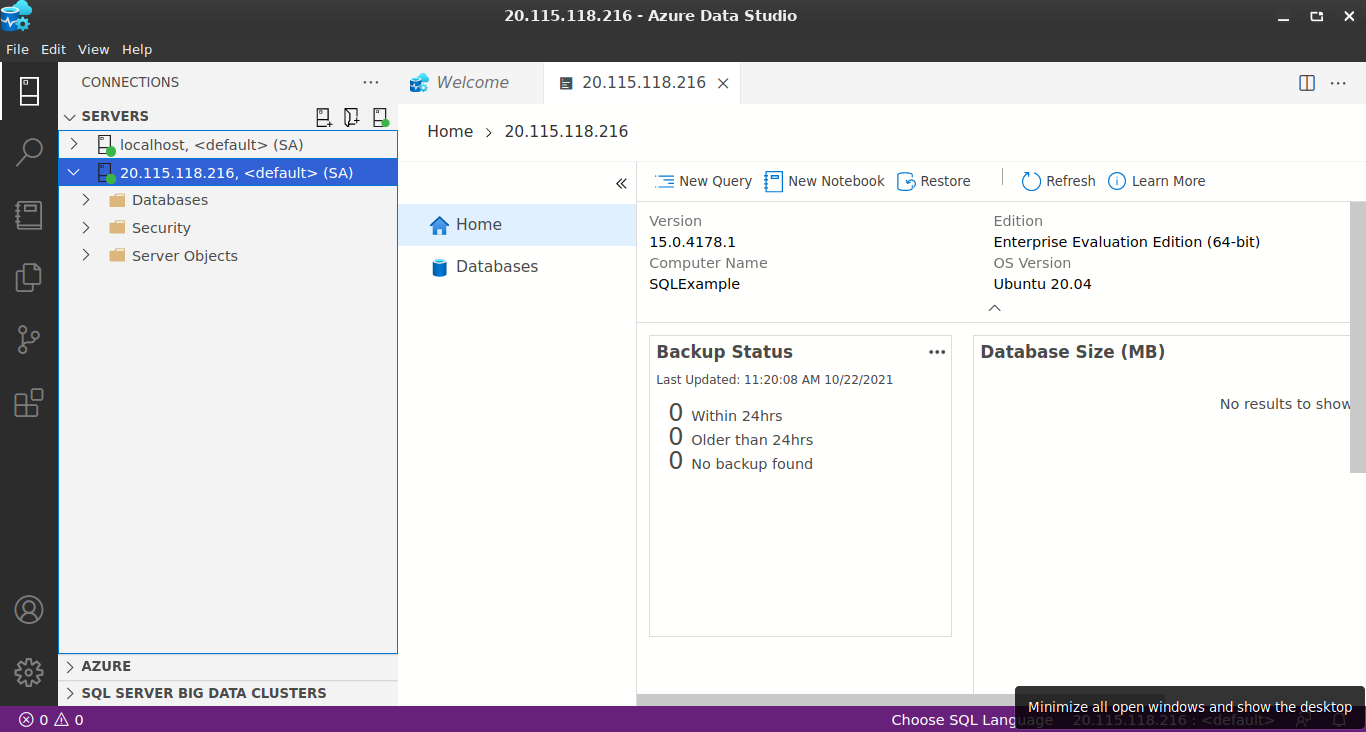Image resolution: width=1366 pixels, height=732 pixels.
Task: Collapse the SERVERS section
Action: tap(70, 117)
